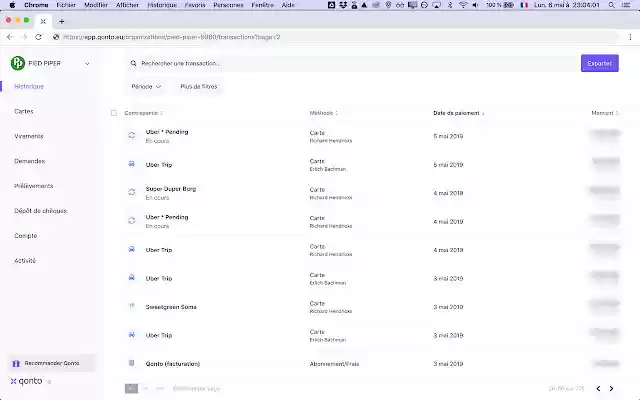
Task: Open the Afficher menu
Action: point(127,5)
